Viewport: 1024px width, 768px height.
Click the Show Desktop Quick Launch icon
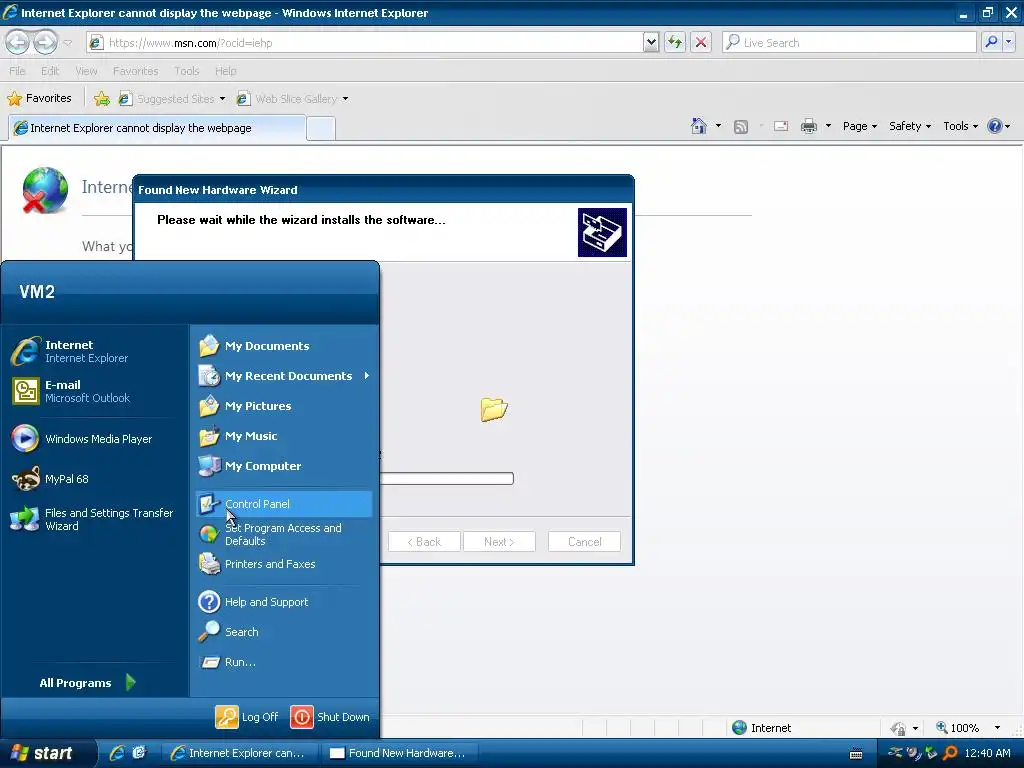pyautogui.click(x=139, y=753)
